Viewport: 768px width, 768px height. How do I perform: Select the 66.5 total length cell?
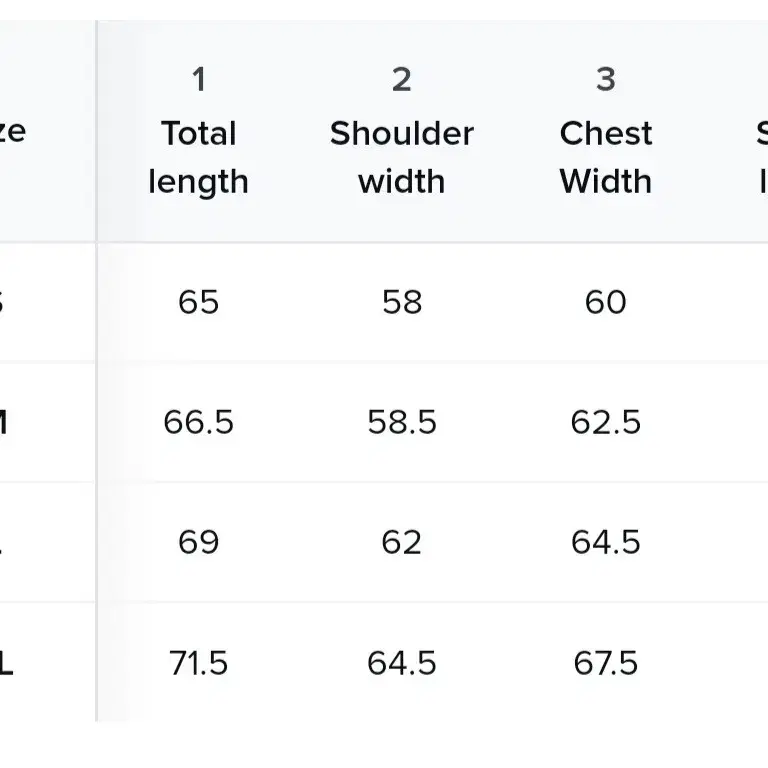tap(198, 422)
